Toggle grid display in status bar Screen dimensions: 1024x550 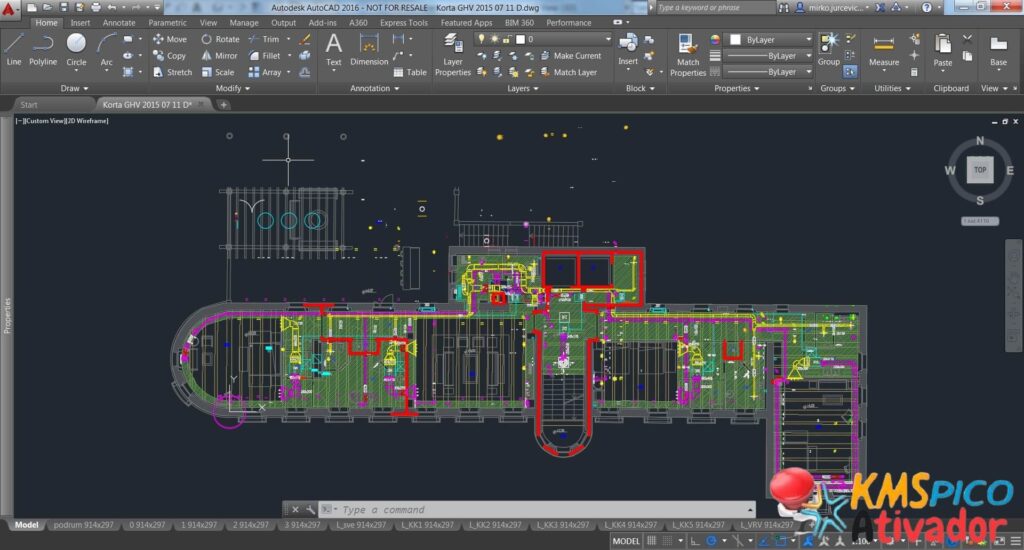pos(651,541)
